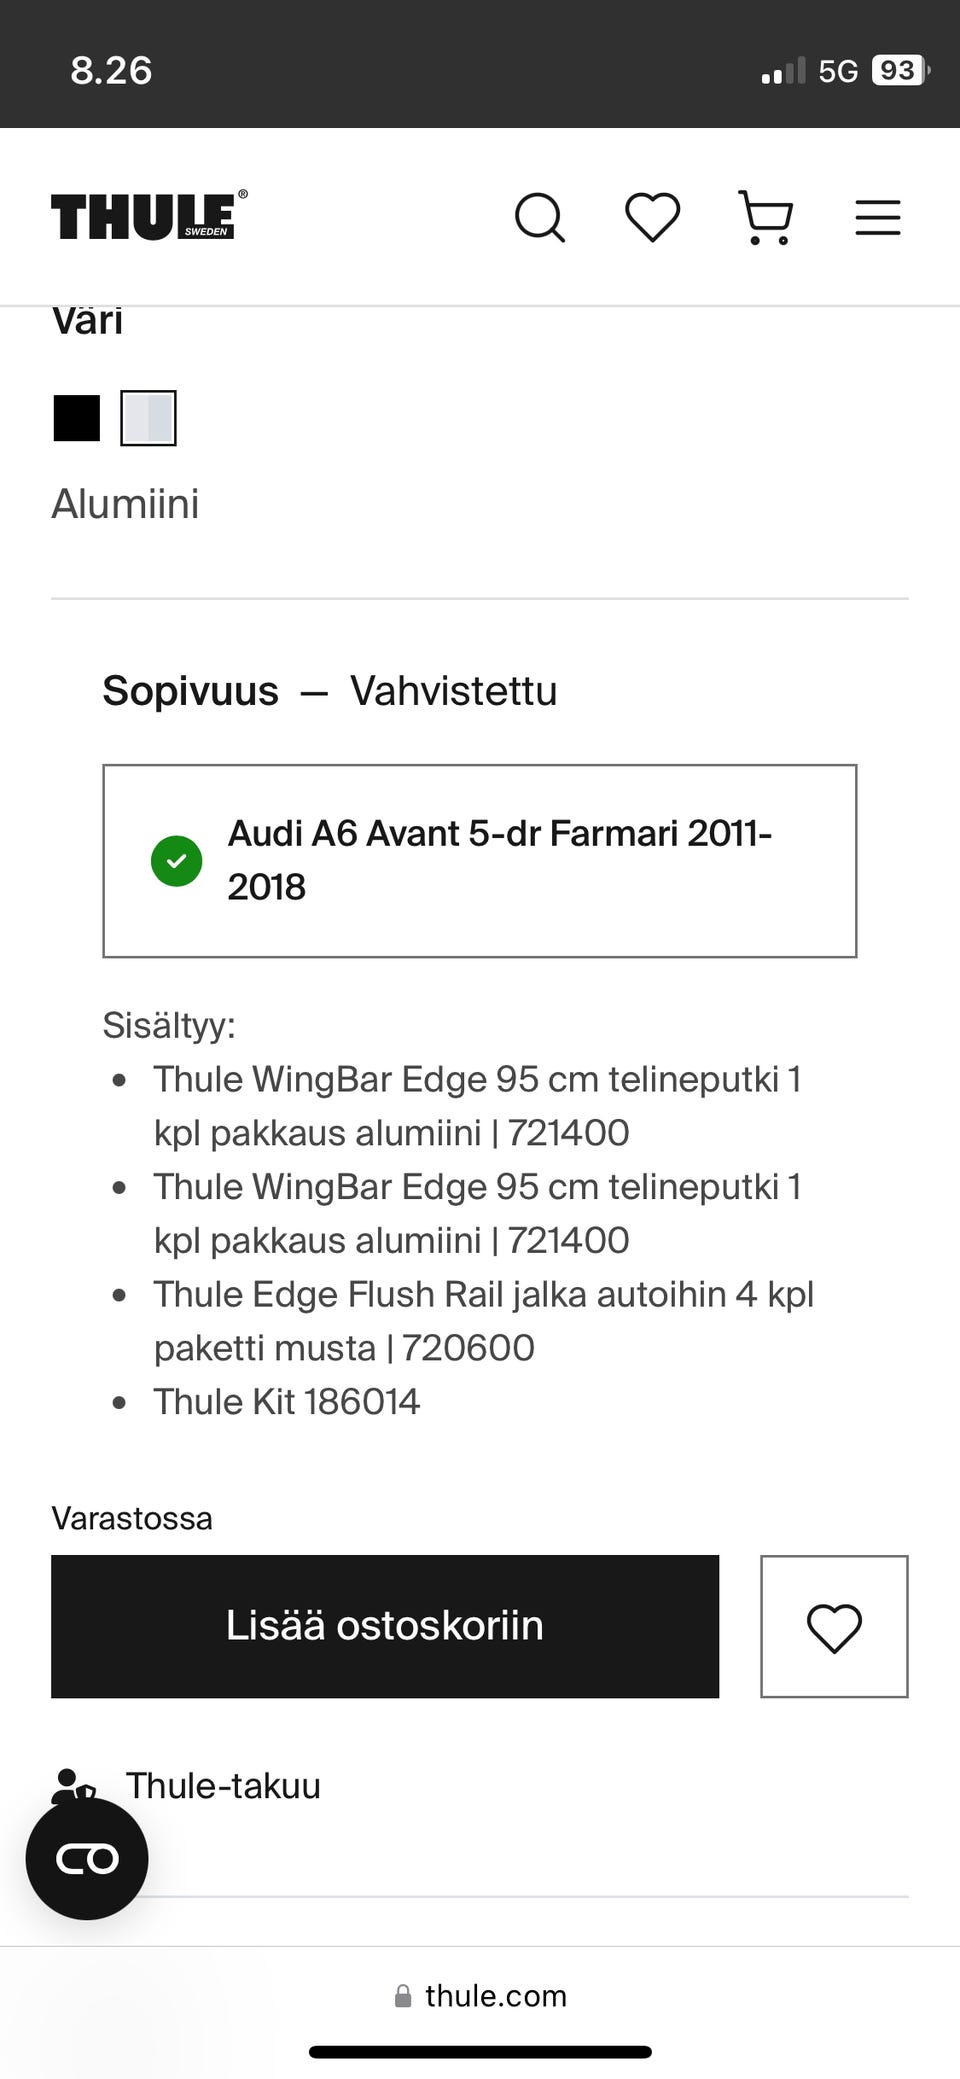
Task: Tap the 5G signal indicator in status bar
Action: [x=837, y=69]
